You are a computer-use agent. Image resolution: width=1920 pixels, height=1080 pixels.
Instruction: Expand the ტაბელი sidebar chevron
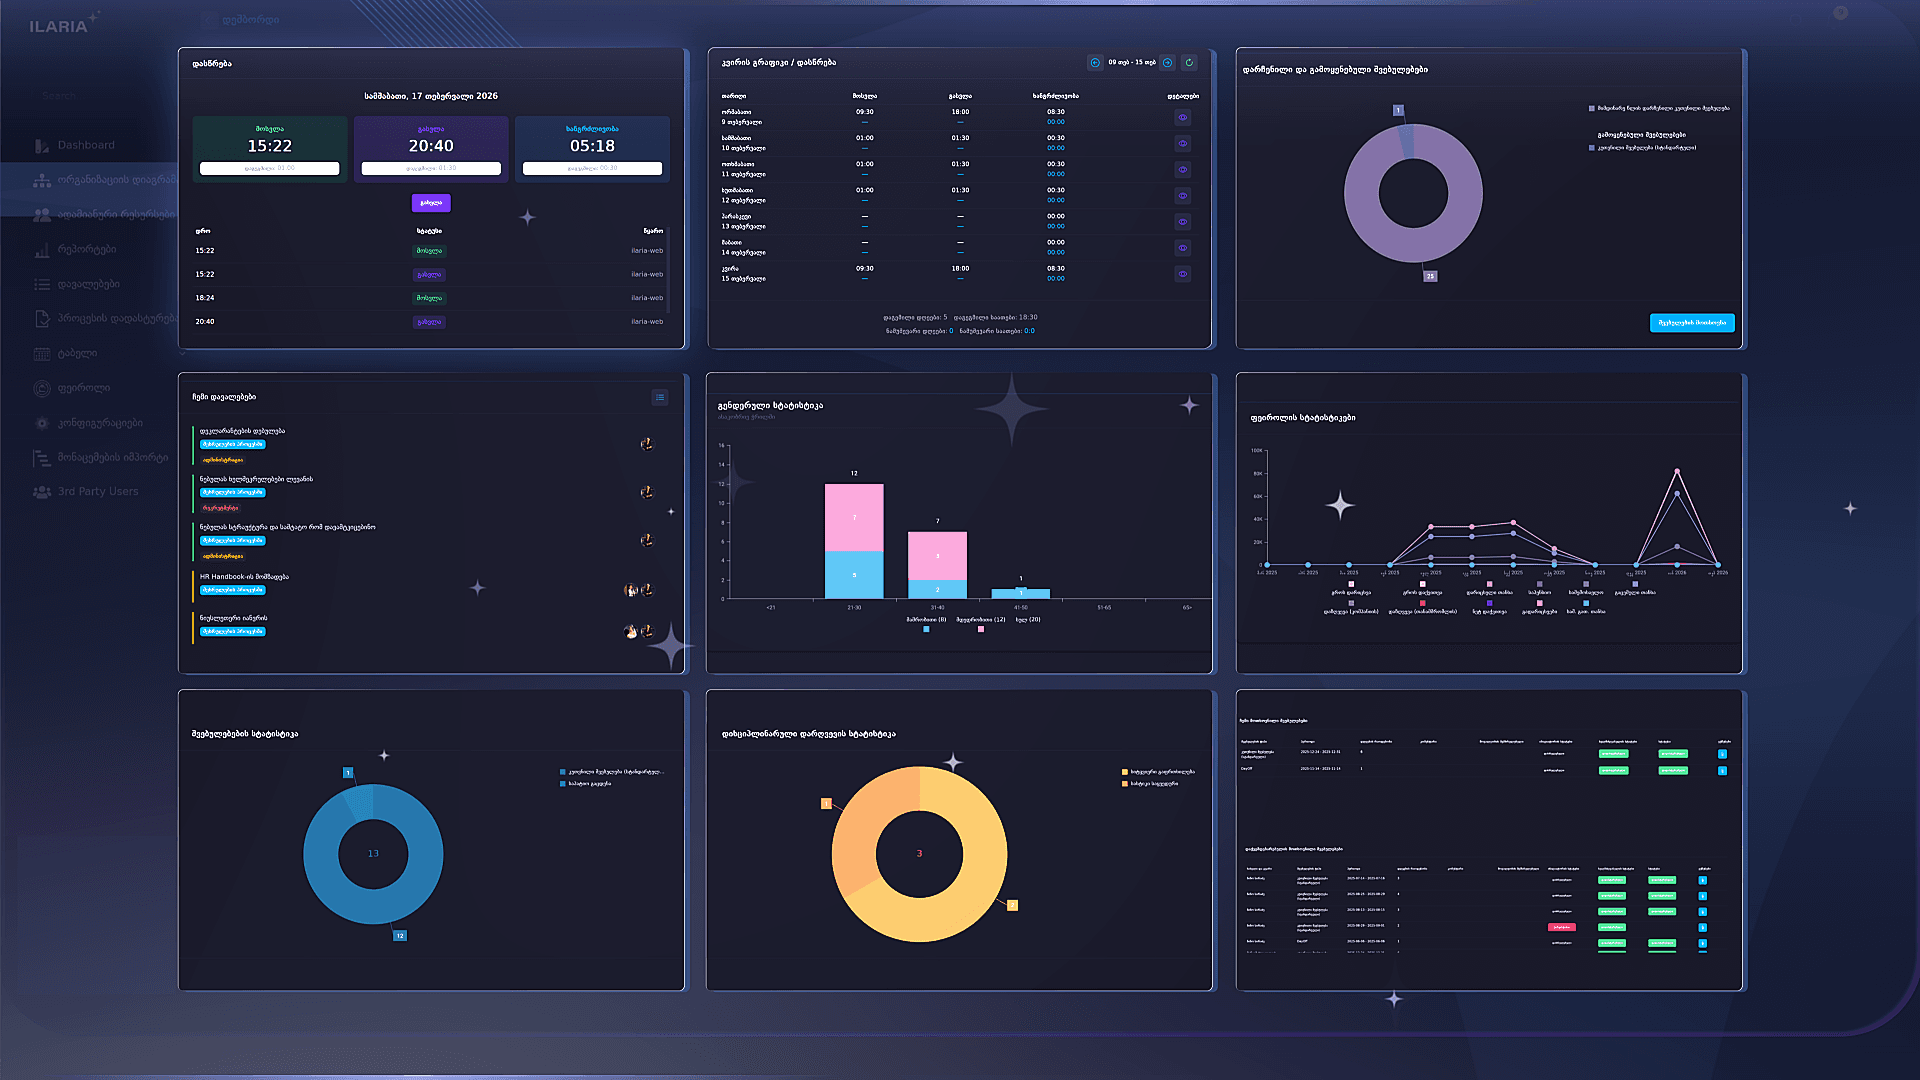click(x=182, y=354)
